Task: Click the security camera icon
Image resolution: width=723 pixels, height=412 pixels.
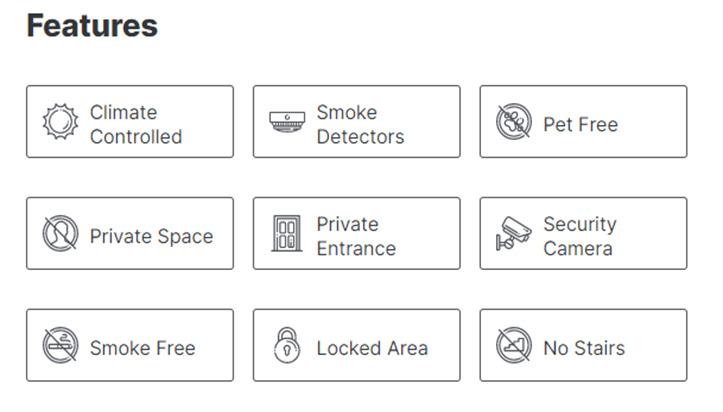Action: [514, 233]
